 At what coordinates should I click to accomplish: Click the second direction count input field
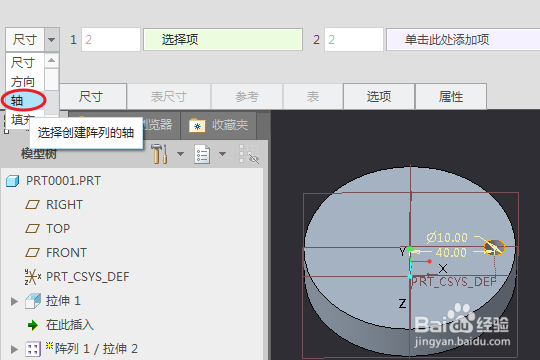pyautogui.click(x=354, y=40)
